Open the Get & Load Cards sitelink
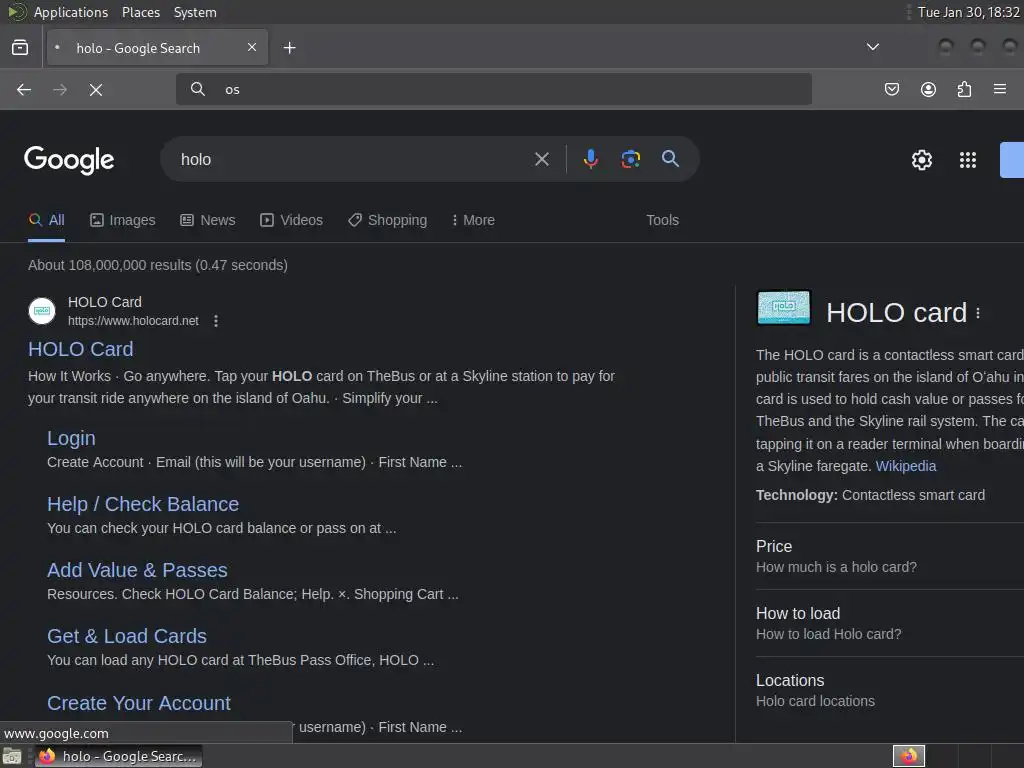Viewport: 1024px width, 768px height. pos(127,635)
